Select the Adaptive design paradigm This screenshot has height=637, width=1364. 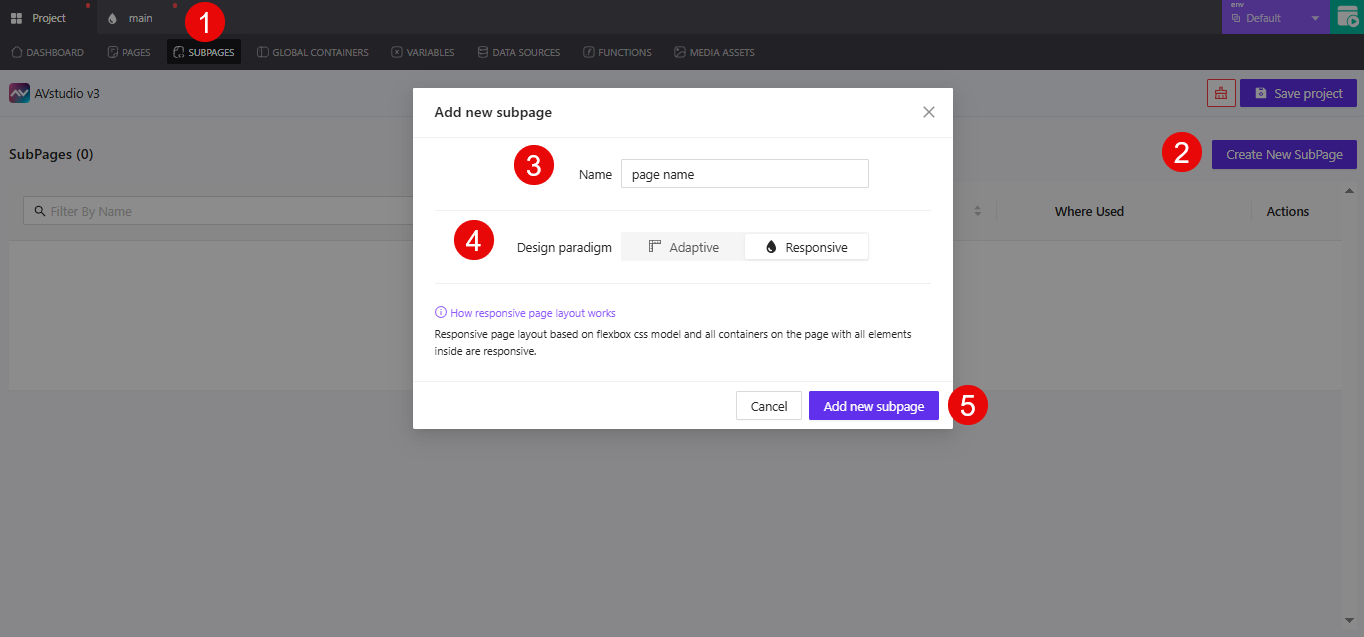tap(683, 246)
